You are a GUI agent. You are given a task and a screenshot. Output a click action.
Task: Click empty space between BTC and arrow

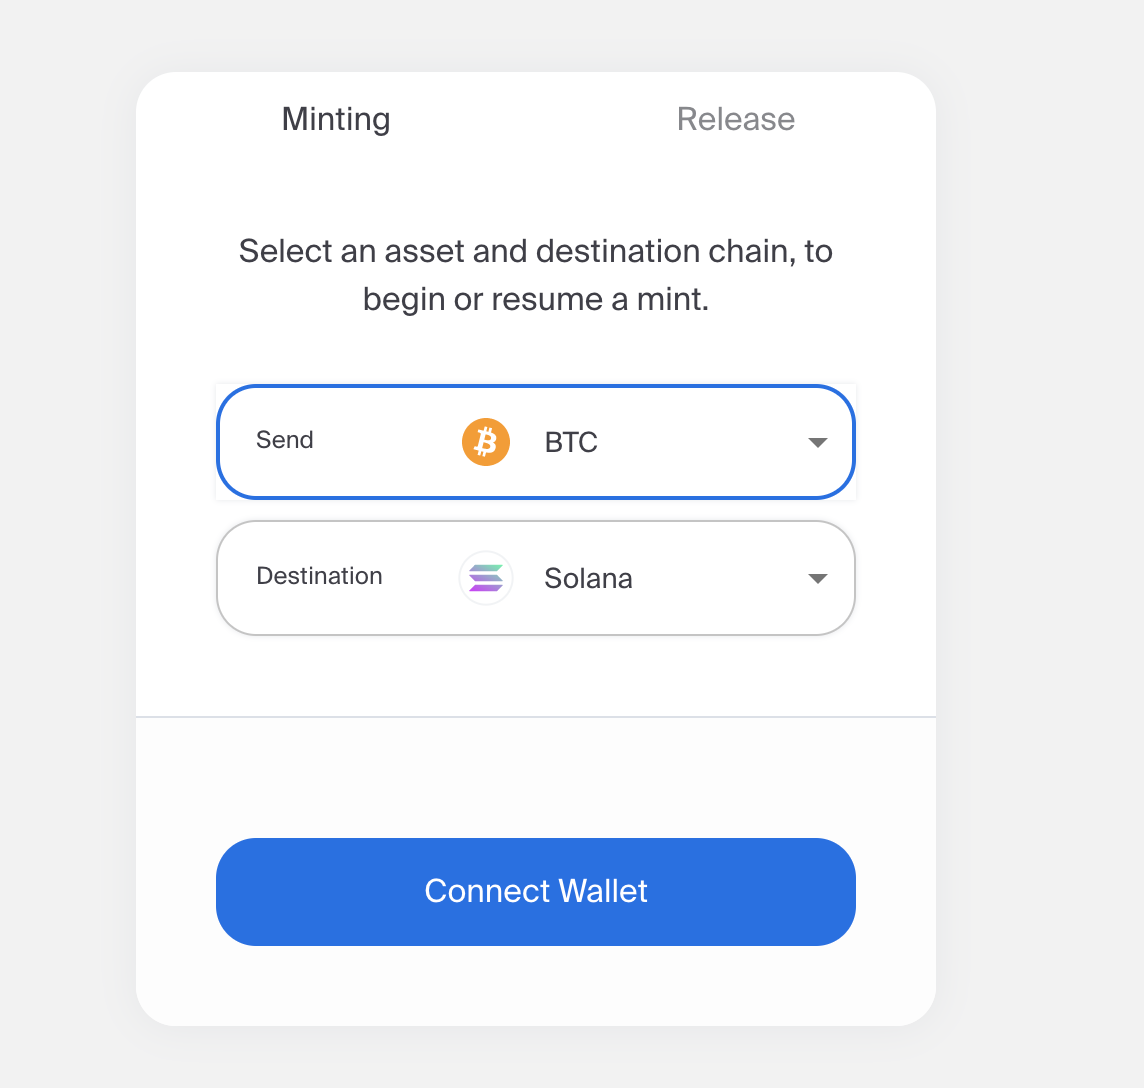point(700,442)
